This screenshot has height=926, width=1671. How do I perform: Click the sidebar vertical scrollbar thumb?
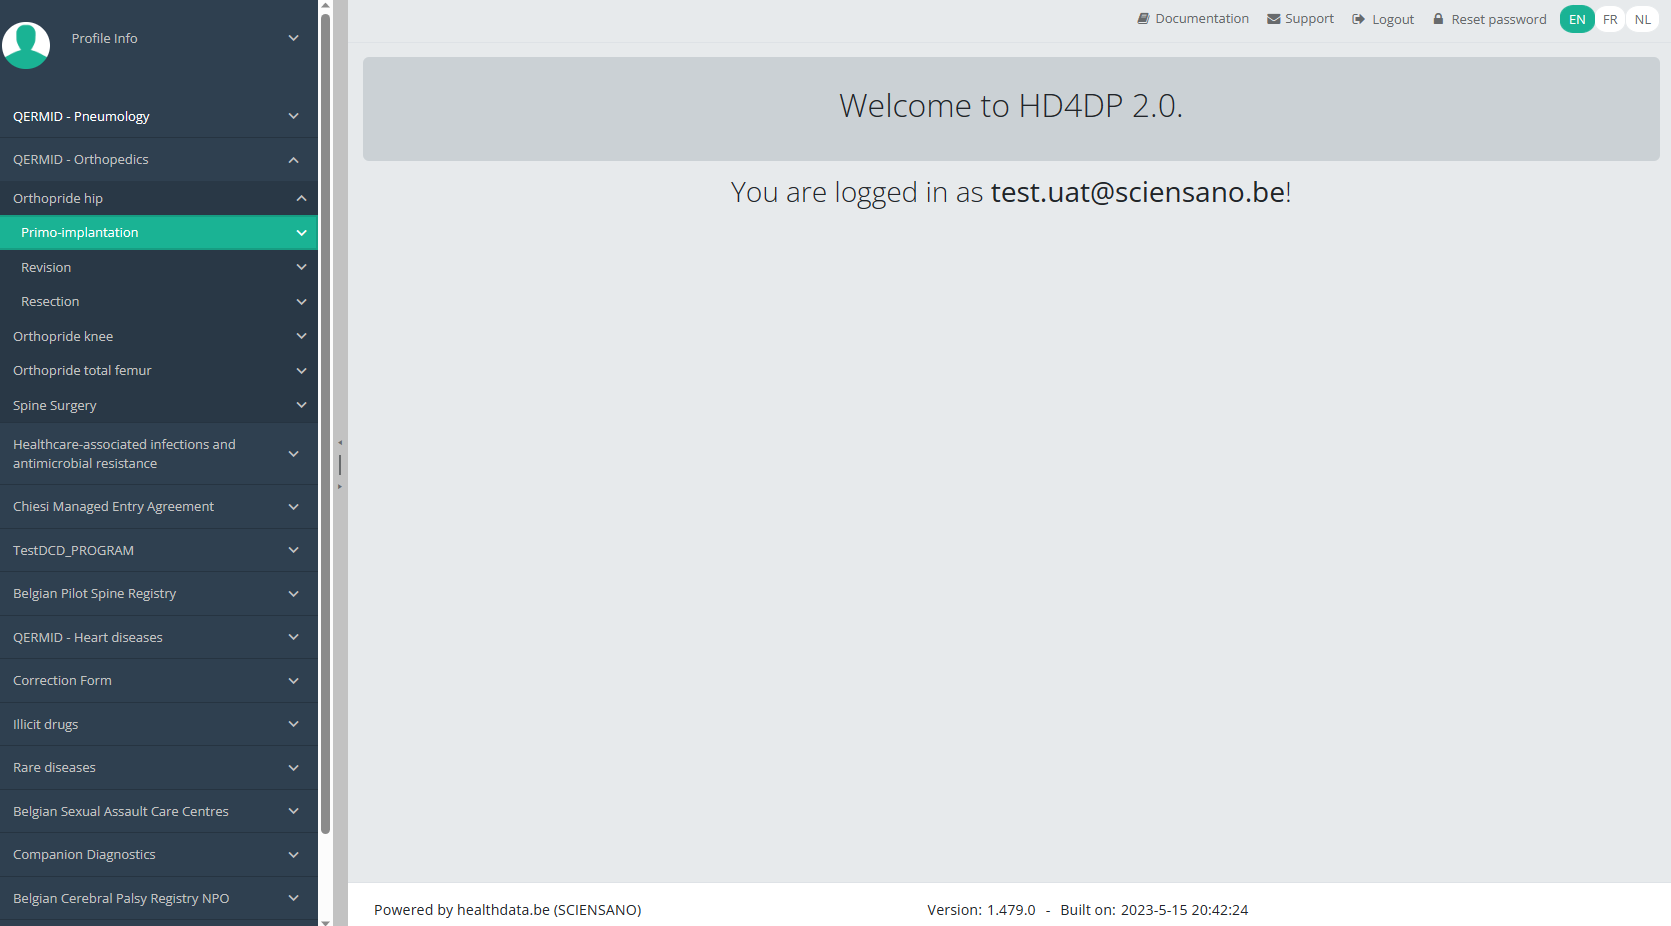tap(325, 420)
